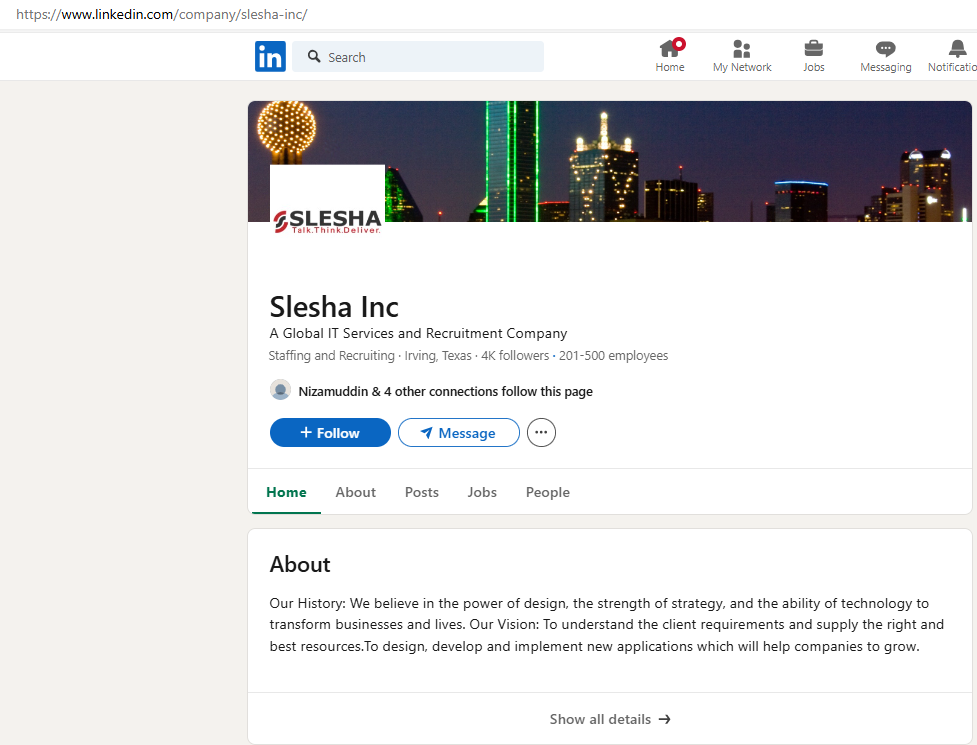Select the Home tab on company page
The width and height of the screenshot is (977, 745).
pyautogui.click(x=286, y=492)
